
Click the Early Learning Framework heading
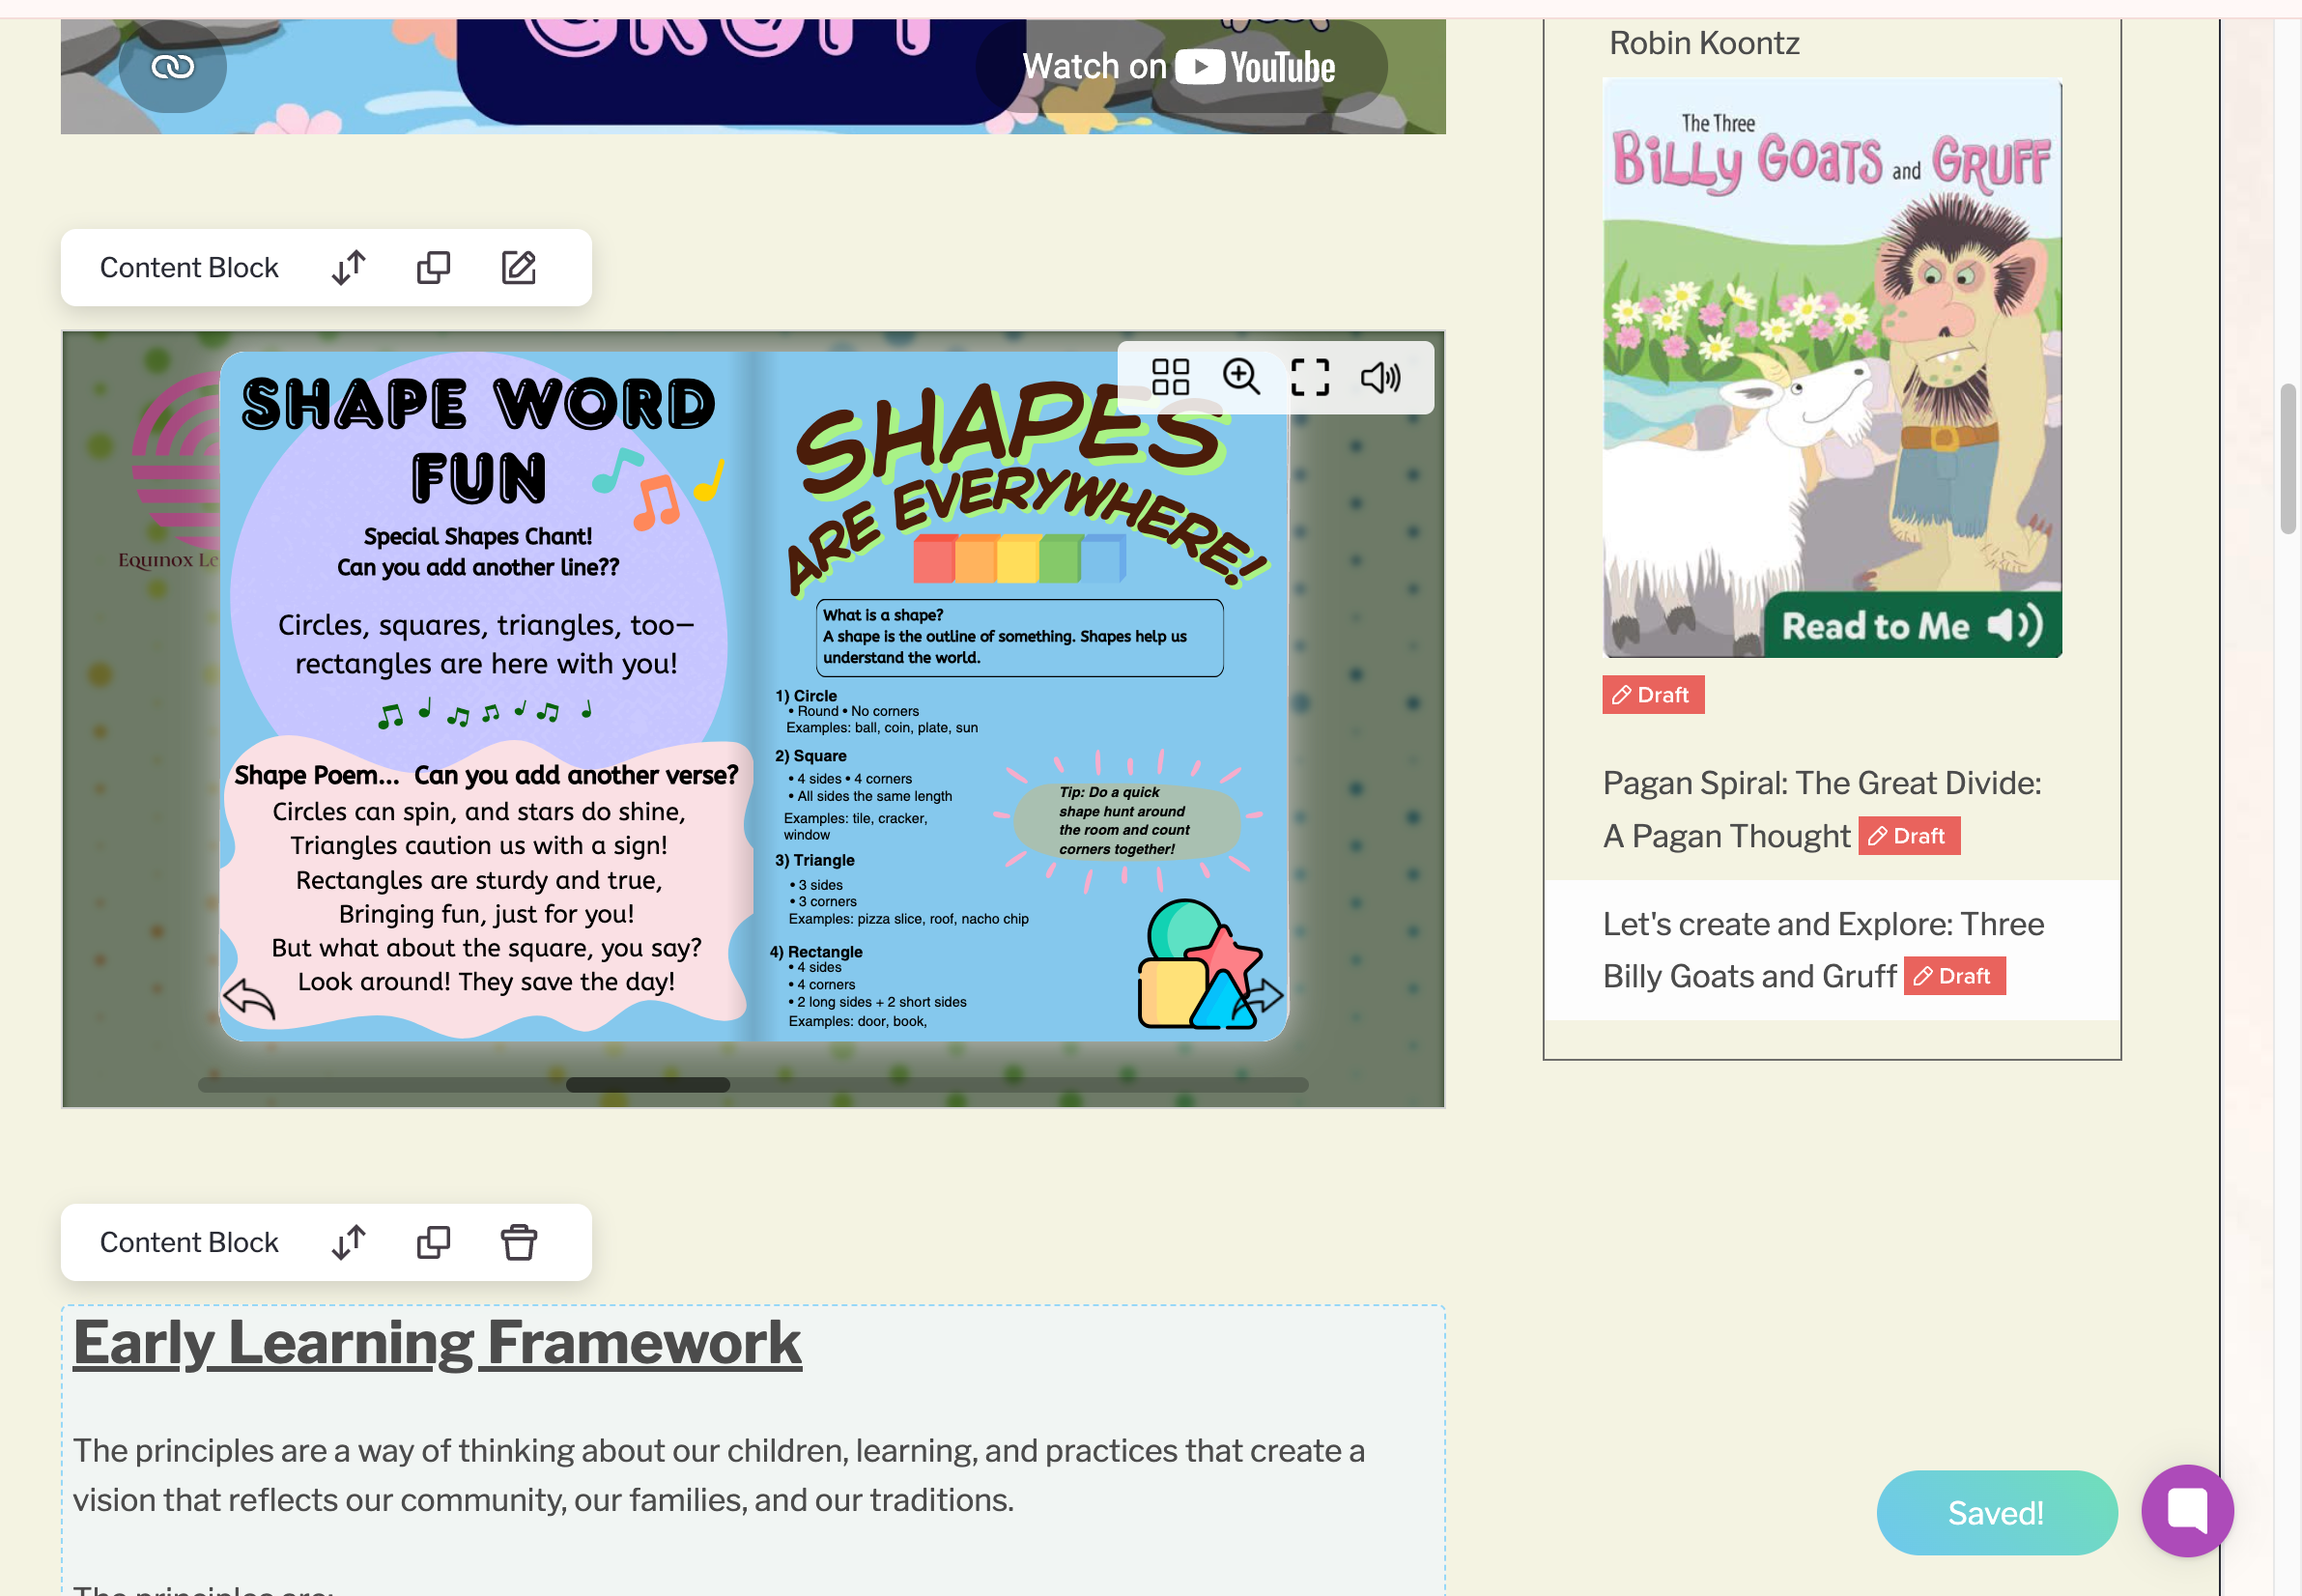[x=437, y=1342]
